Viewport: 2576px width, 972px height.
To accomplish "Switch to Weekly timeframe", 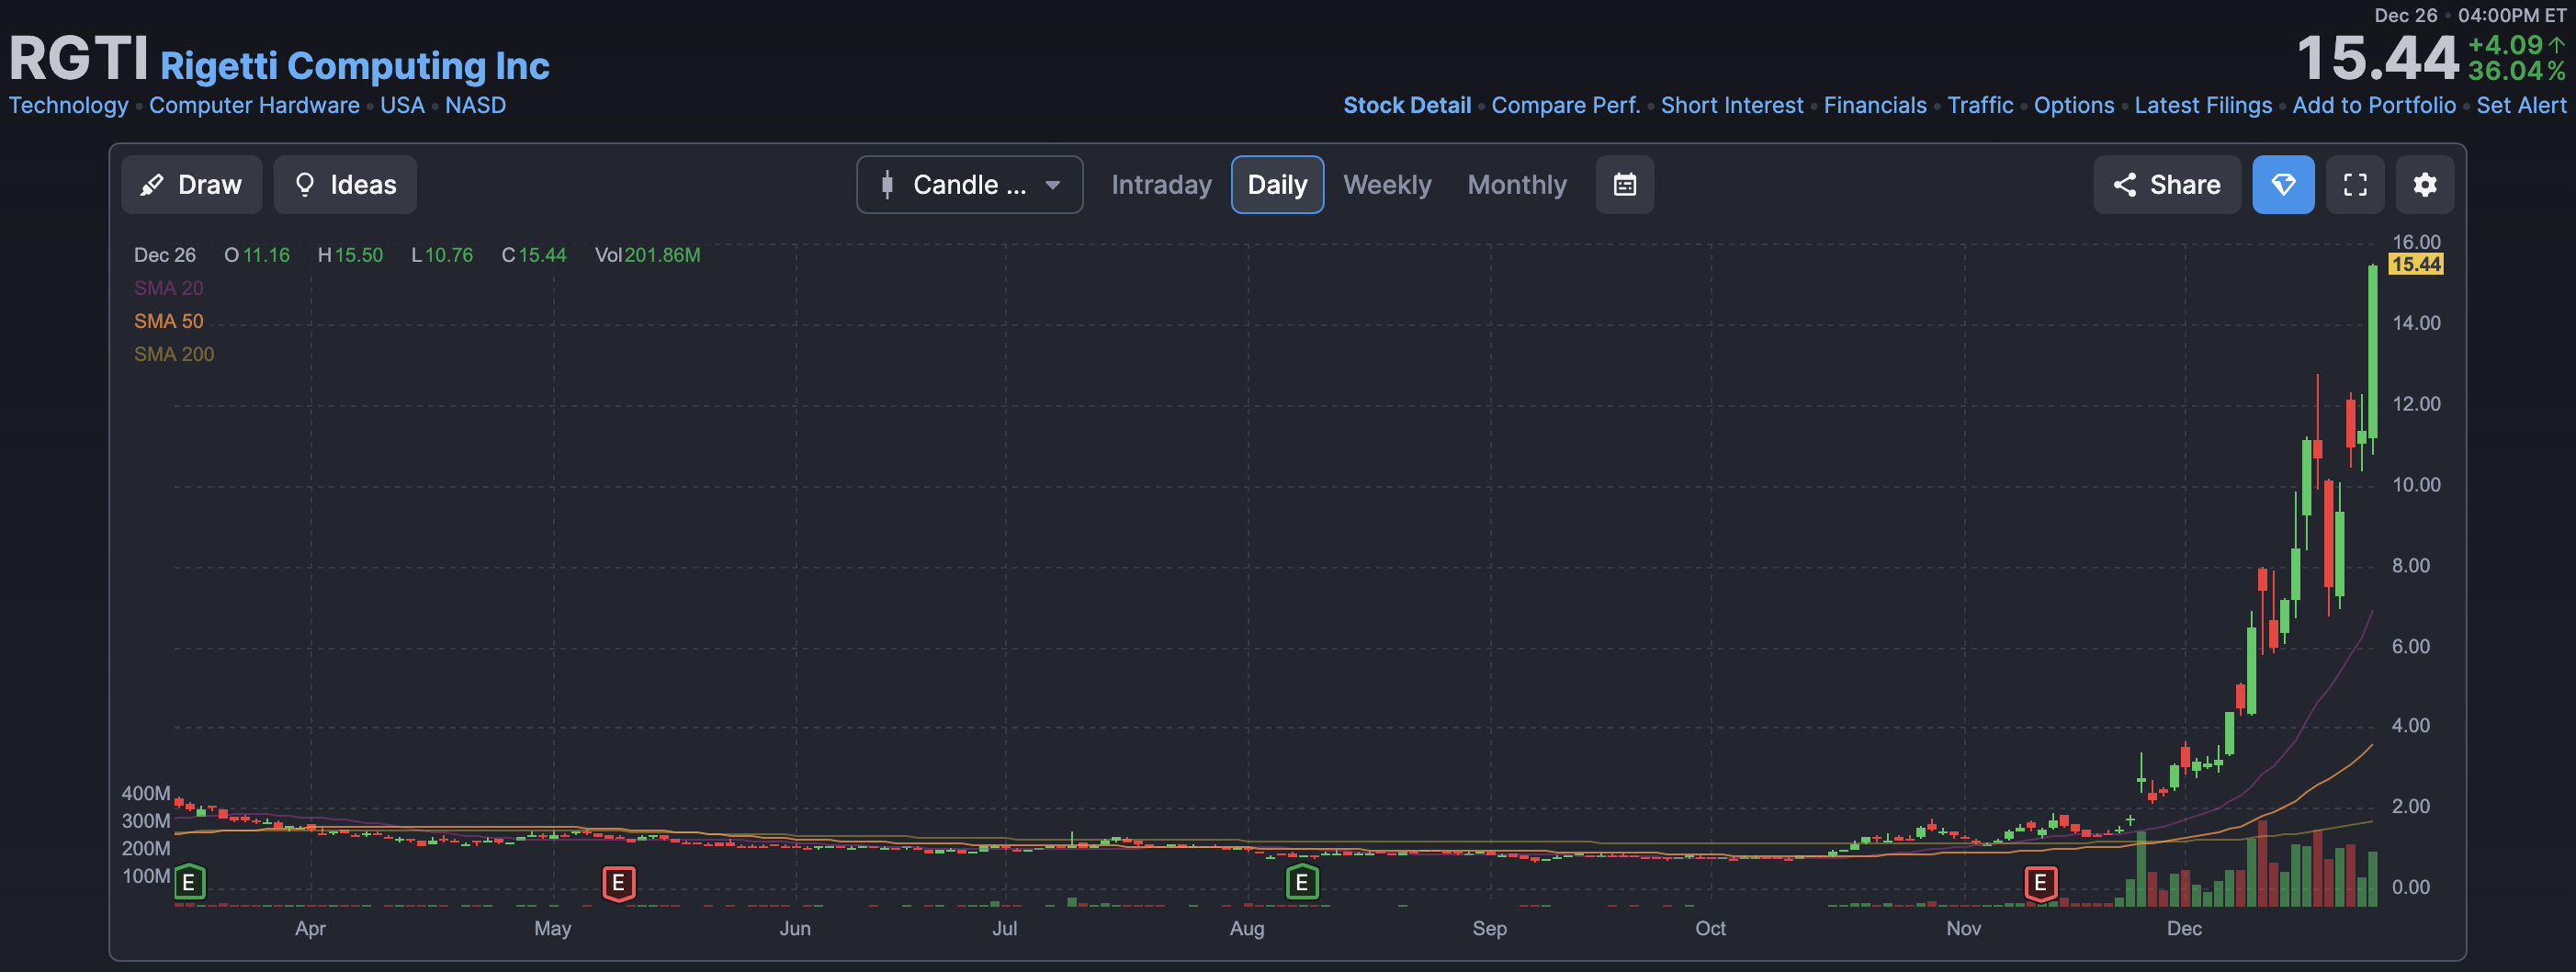I will tap(1387, 185).
